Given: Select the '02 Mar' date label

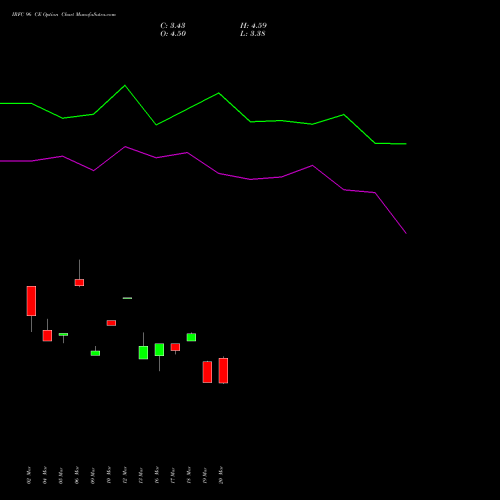Looking at the screenshot, I should (29, 475).
